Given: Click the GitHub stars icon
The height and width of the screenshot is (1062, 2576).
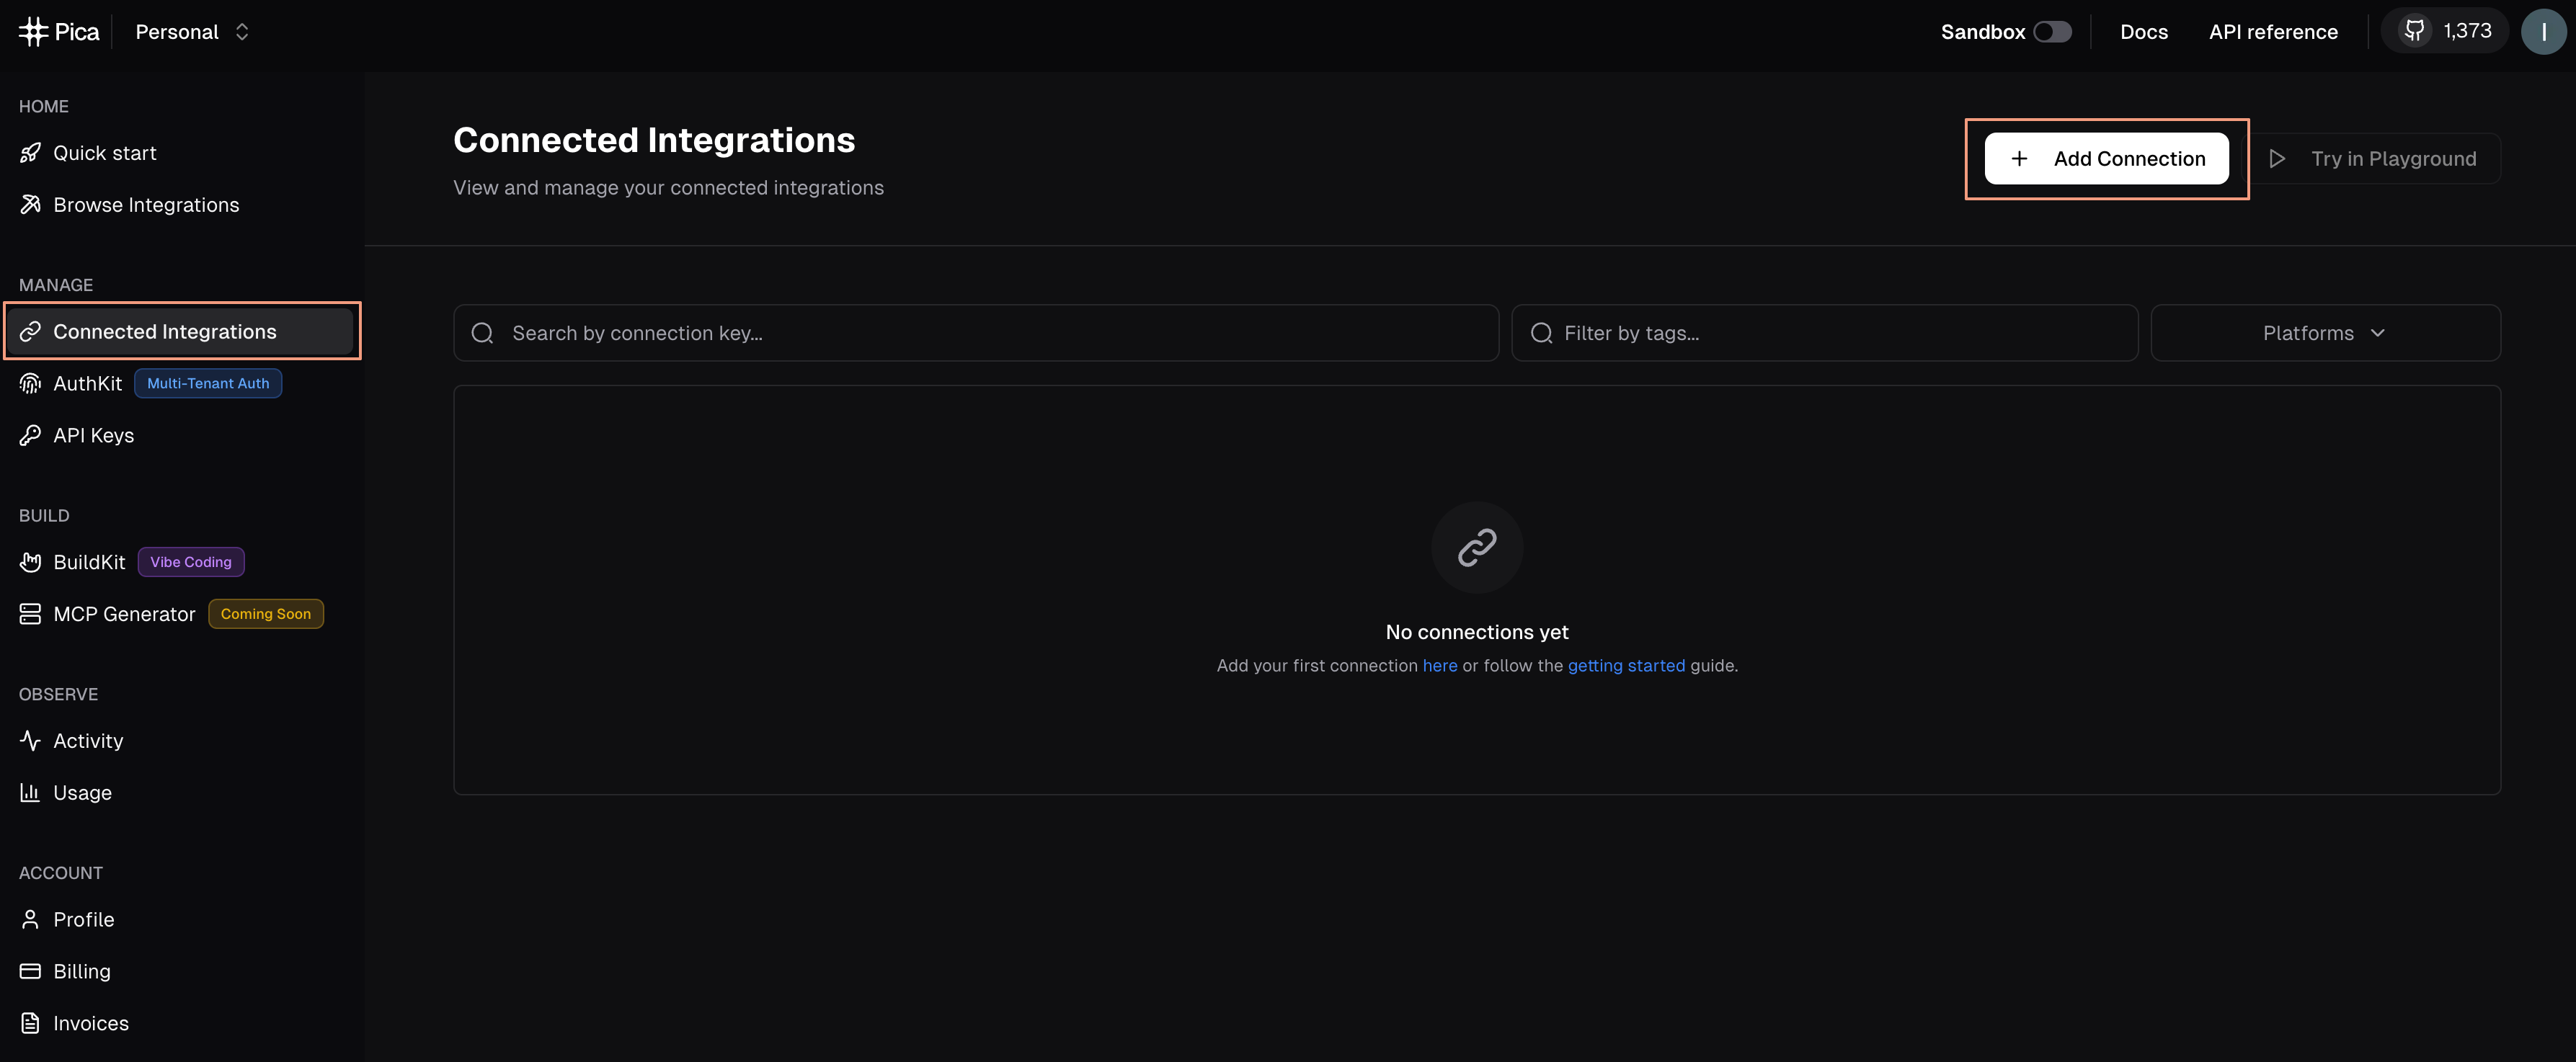Looking at the screenshot, I should [x=2414, y=31].
